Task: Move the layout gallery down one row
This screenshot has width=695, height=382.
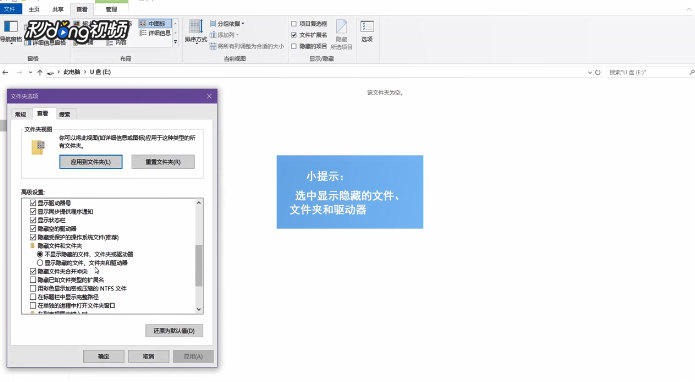Action: click(176, 33)
